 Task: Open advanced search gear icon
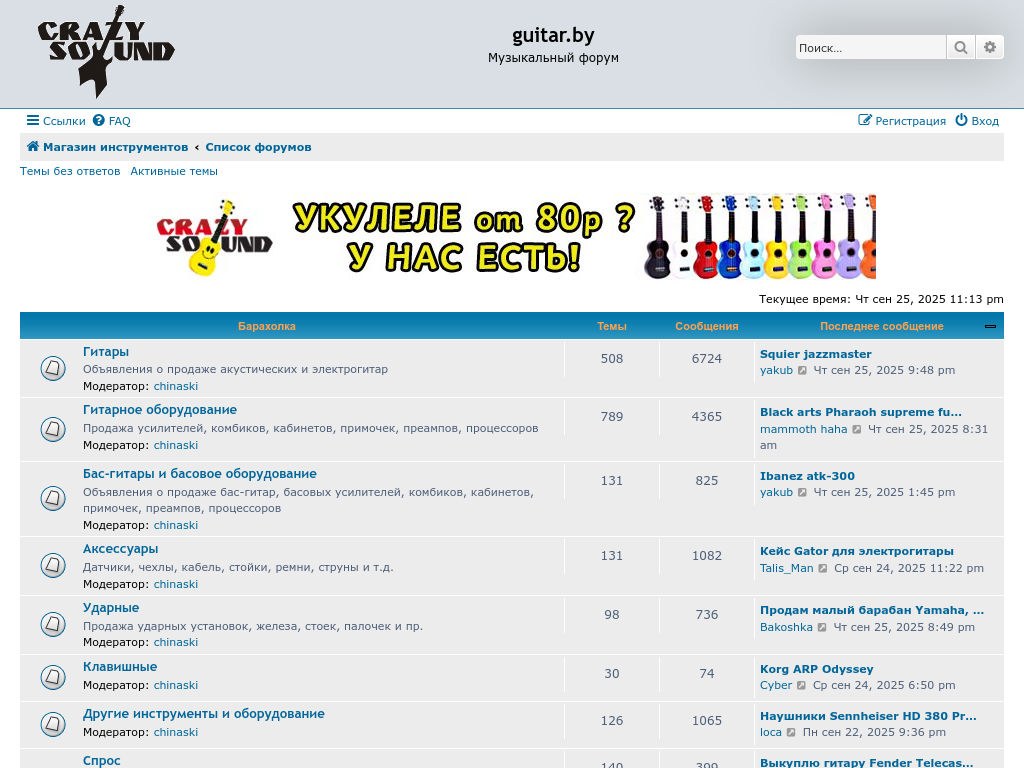coord(990,47)
